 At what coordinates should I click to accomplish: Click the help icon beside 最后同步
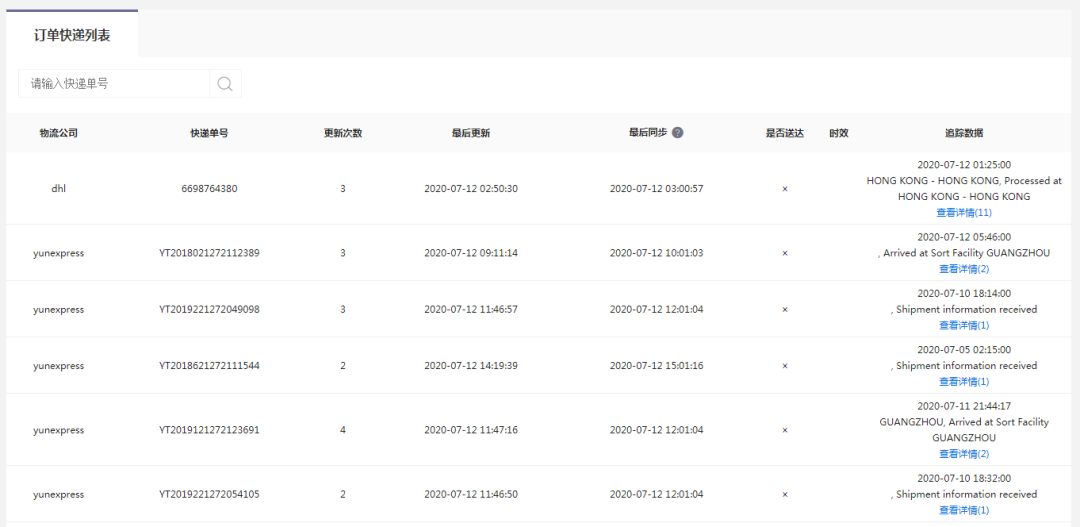[x=678, y=133]
